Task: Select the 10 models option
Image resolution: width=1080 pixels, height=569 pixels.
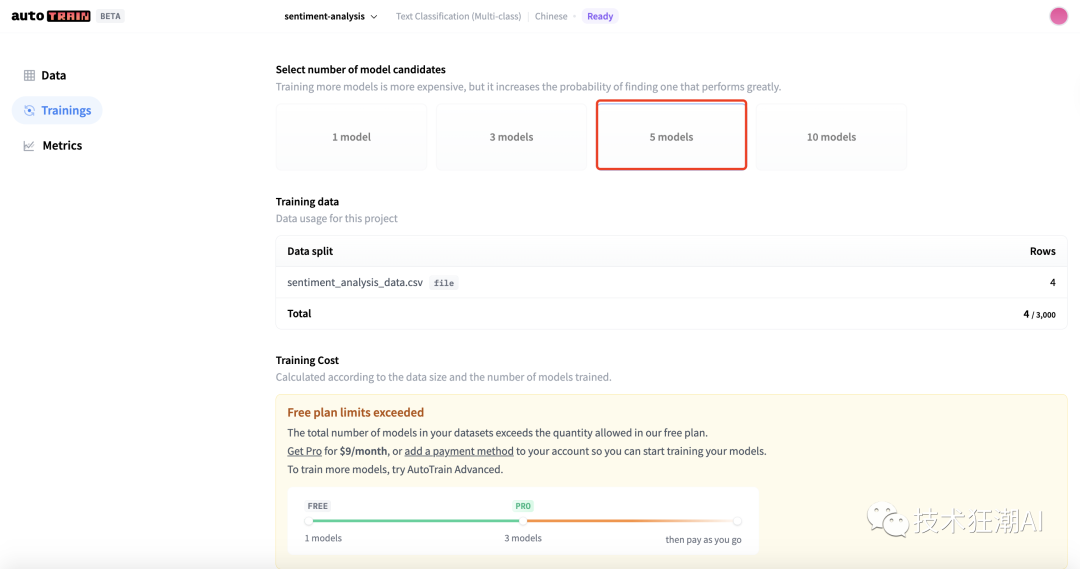Action: tap(831, 136)
